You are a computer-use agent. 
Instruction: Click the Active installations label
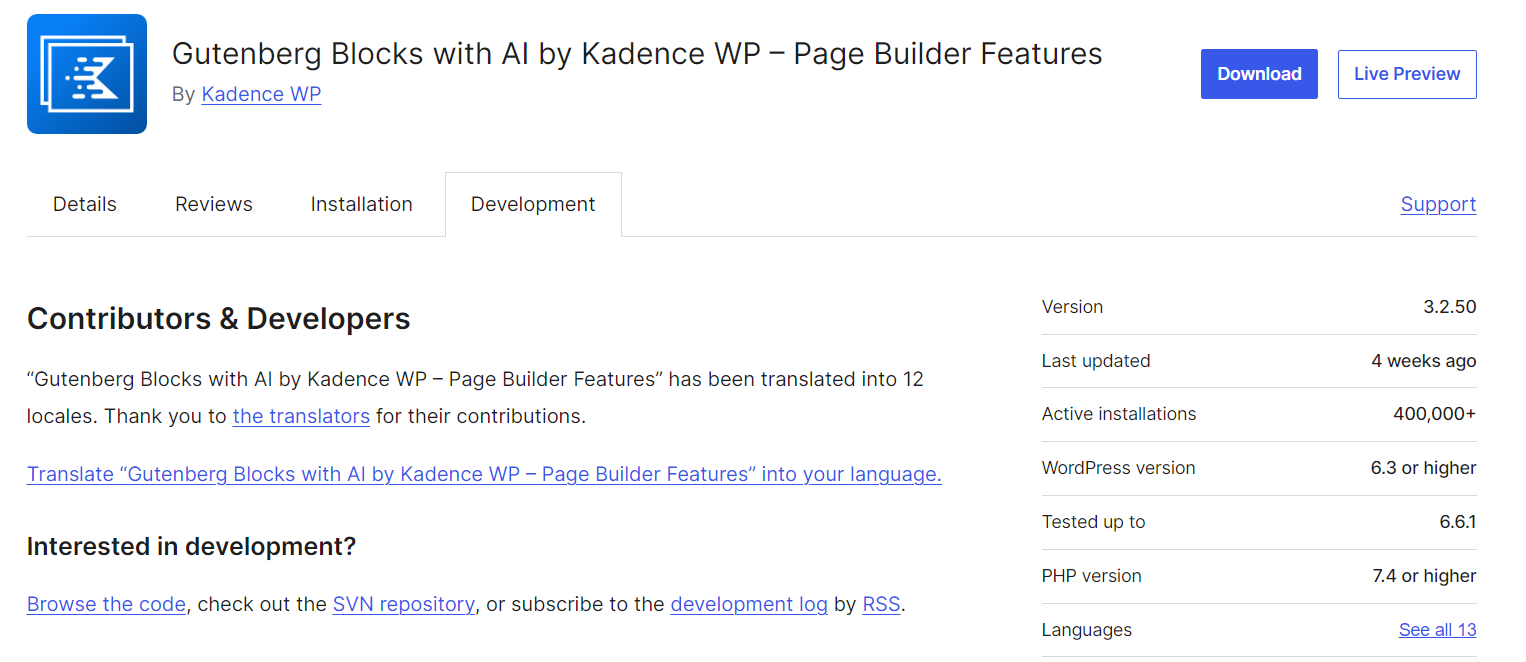tap(1119, 414)
